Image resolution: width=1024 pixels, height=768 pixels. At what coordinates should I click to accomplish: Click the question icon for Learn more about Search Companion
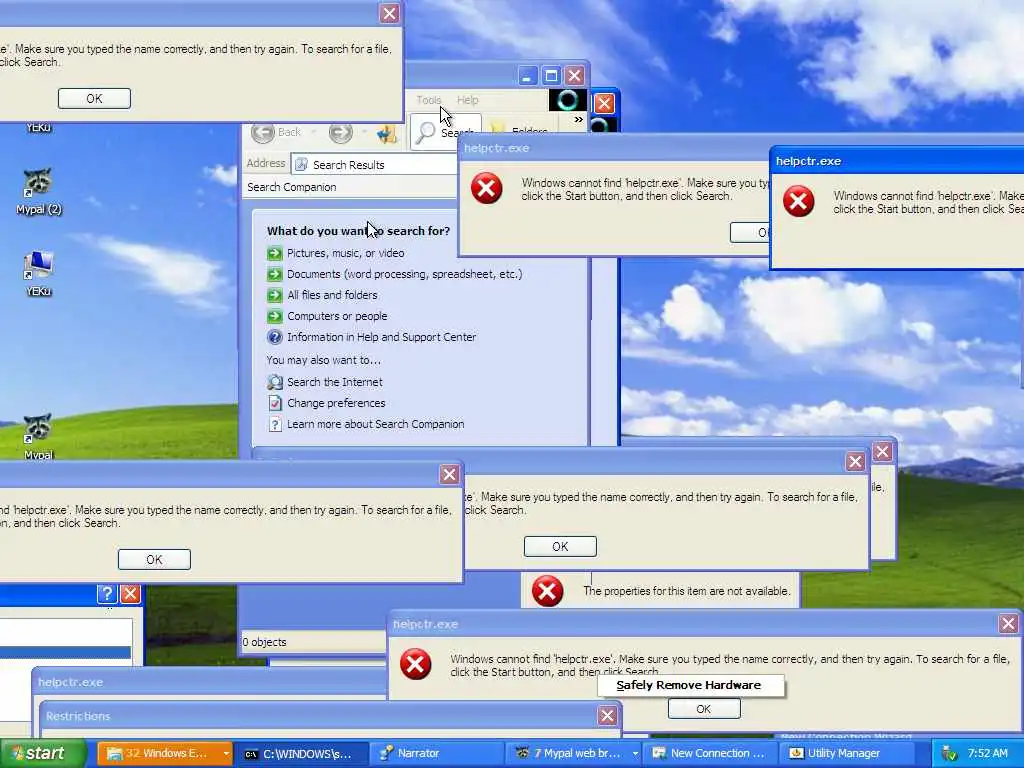click(x=275, y=424)
